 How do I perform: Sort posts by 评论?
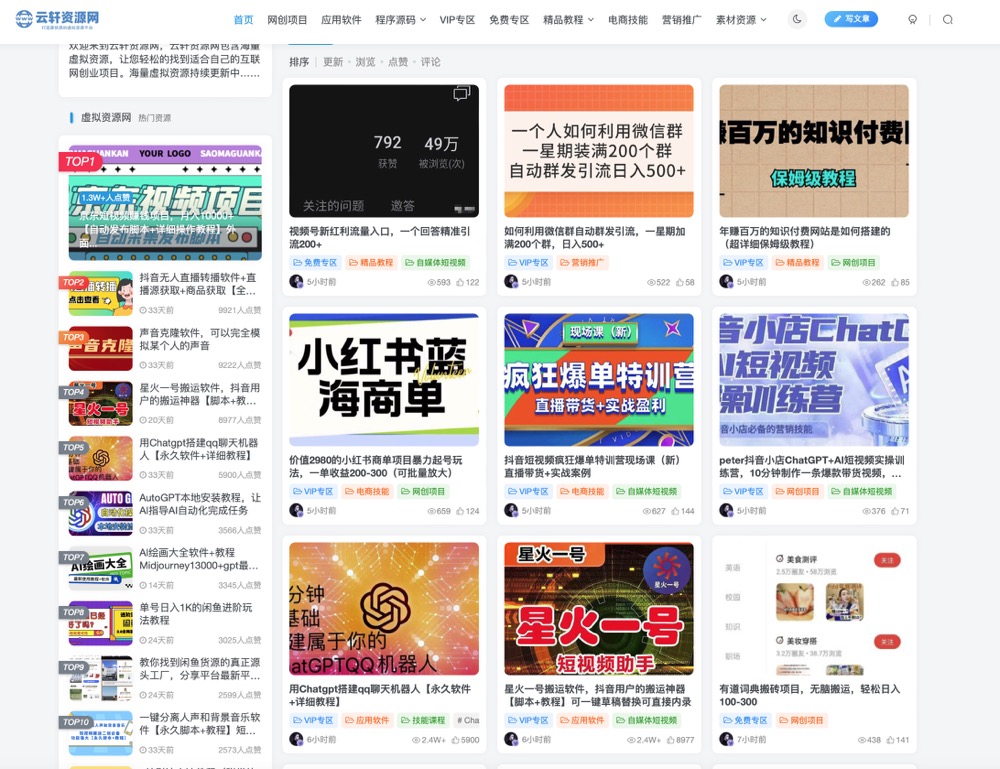pyautogui.click(x=430, y=62)
